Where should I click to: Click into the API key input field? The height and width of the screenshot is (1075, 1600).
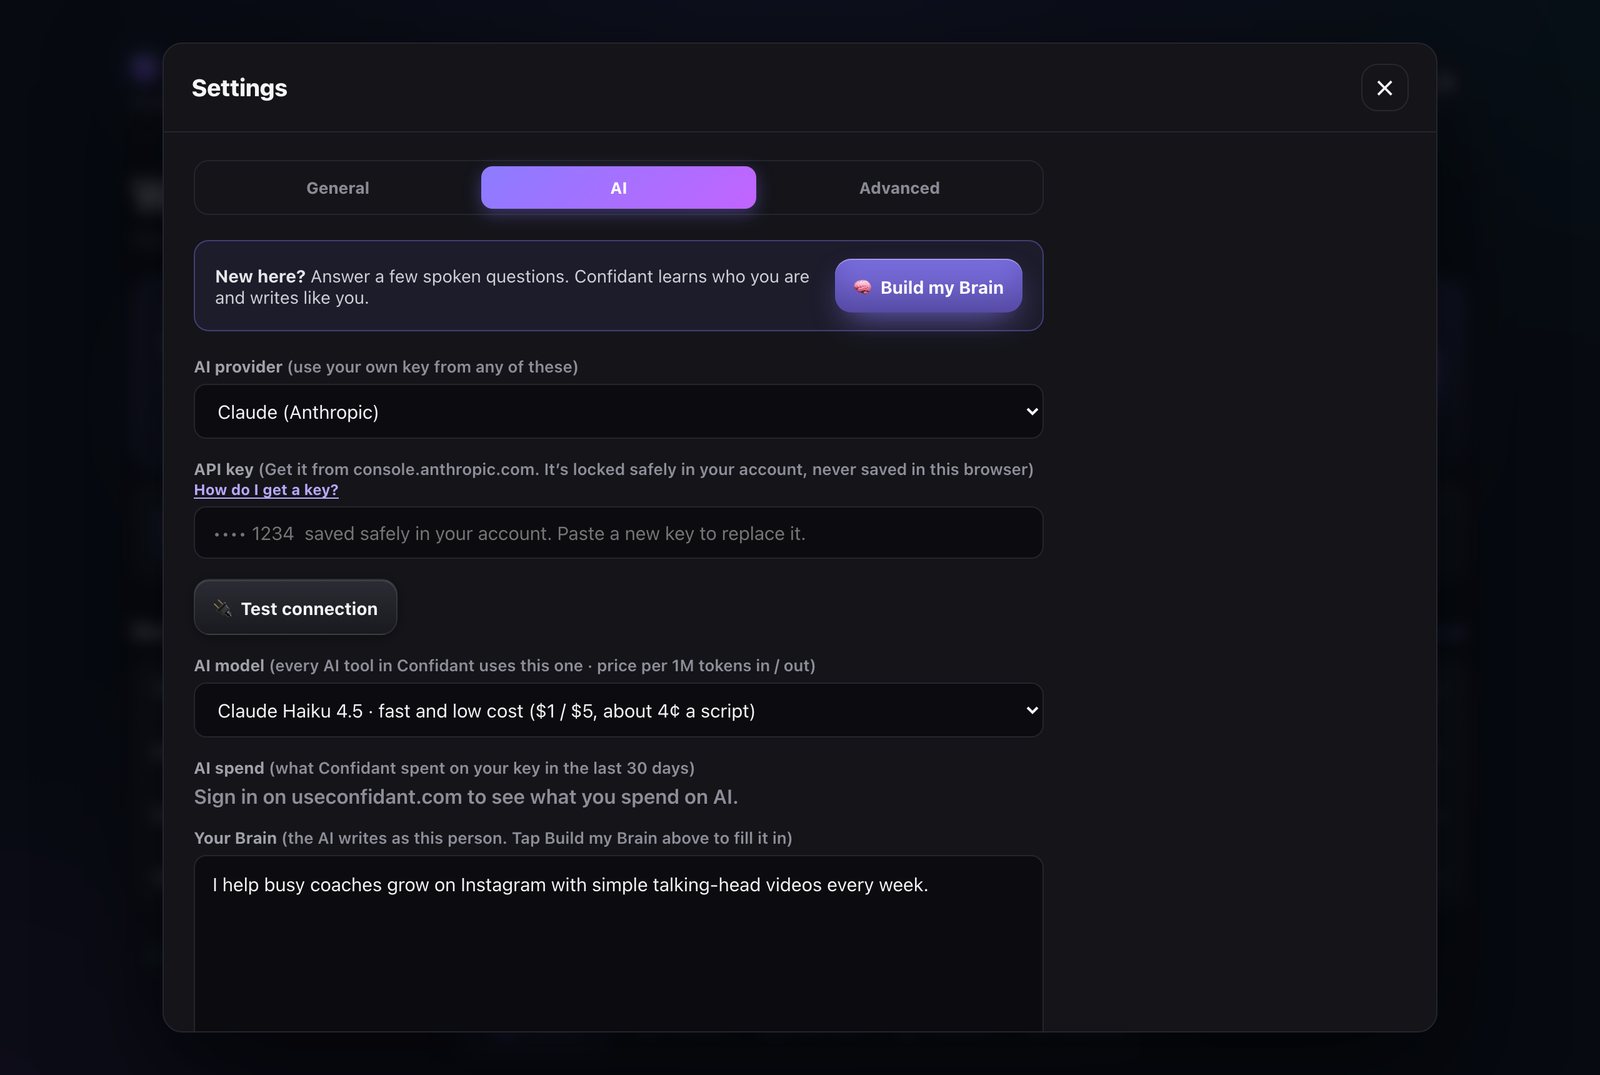(618, 533)
